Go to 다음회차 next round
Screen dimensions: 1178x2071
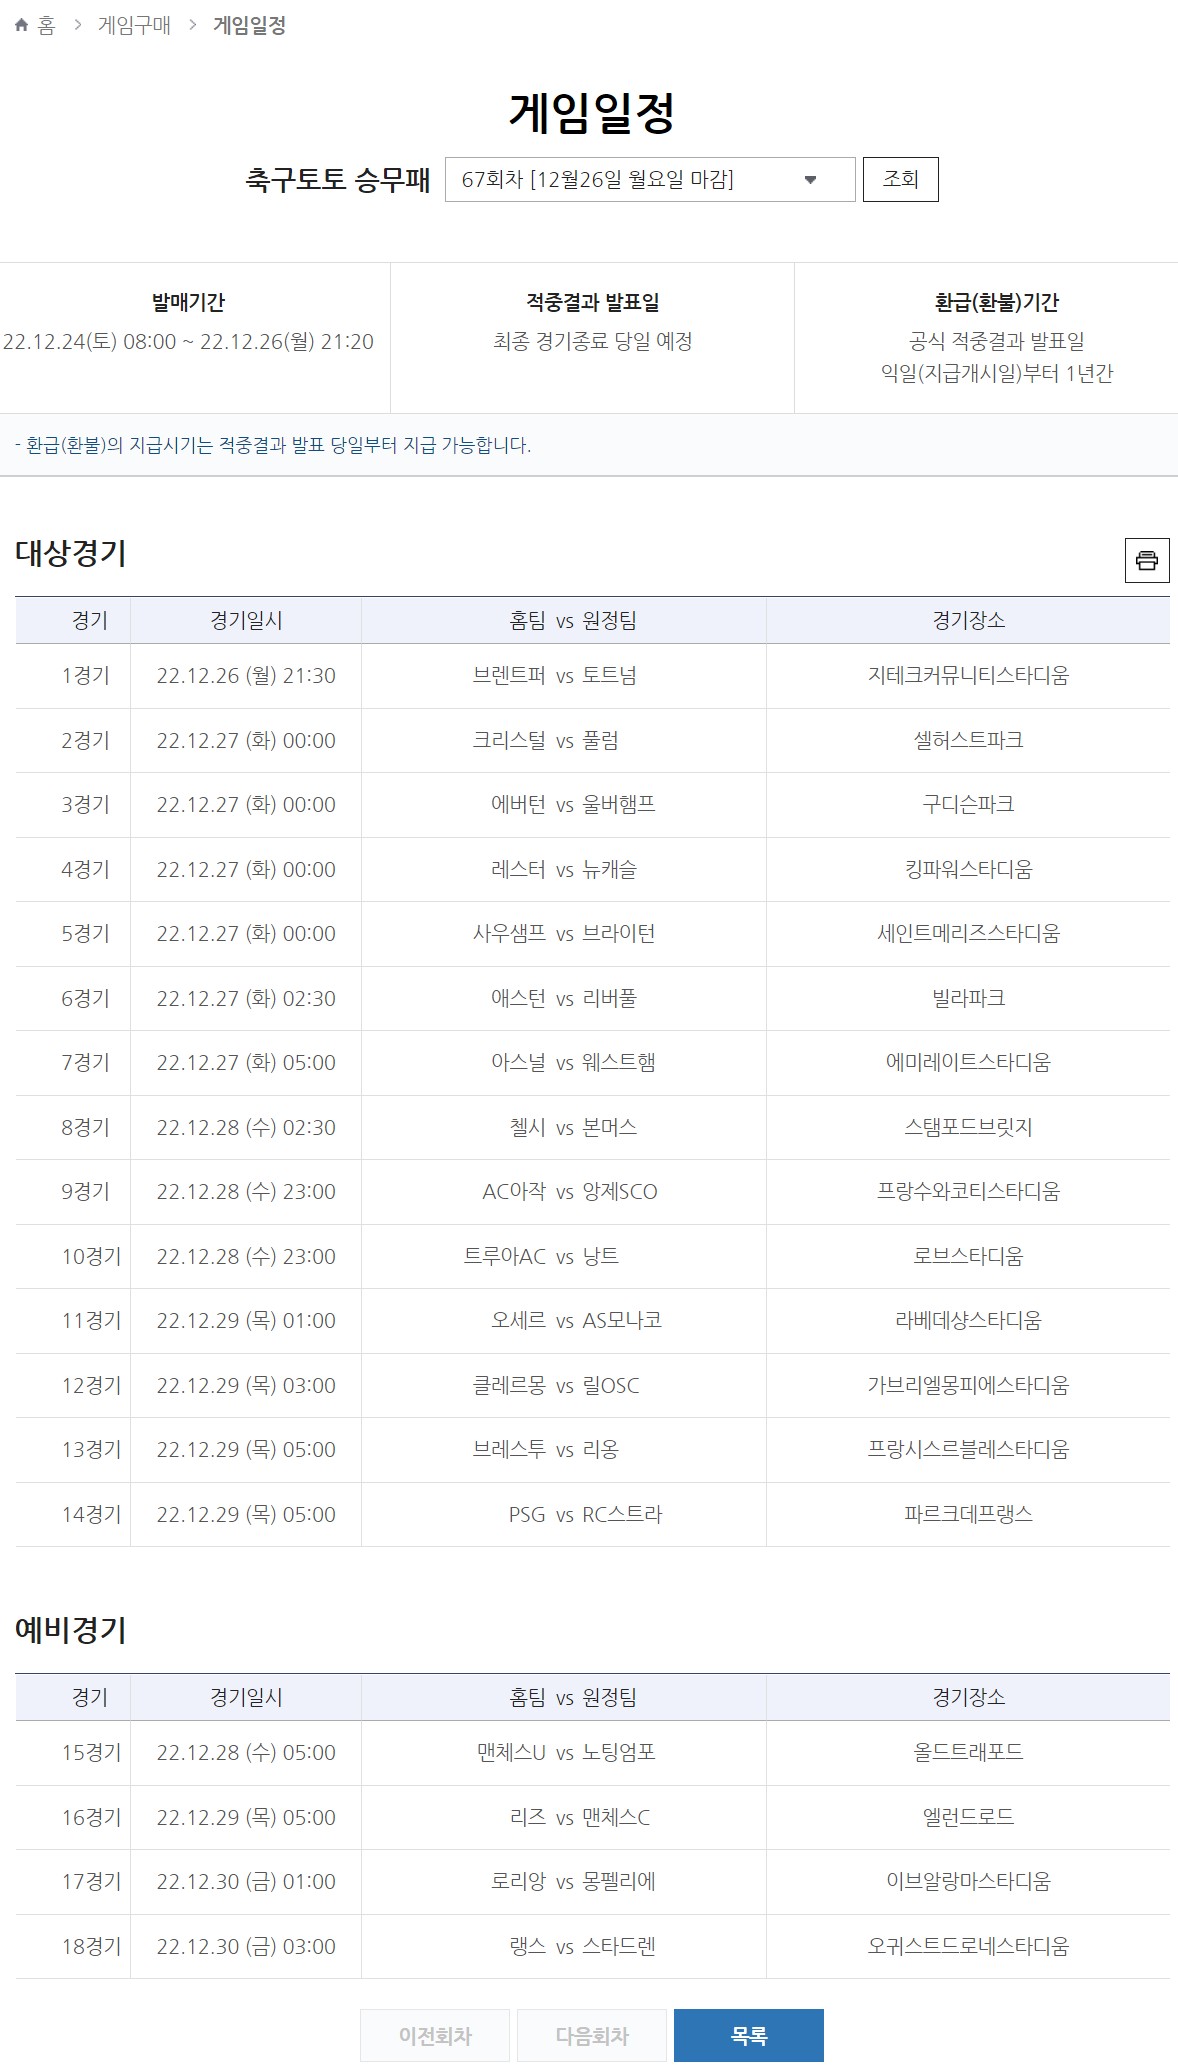(x=592, y=2035)
